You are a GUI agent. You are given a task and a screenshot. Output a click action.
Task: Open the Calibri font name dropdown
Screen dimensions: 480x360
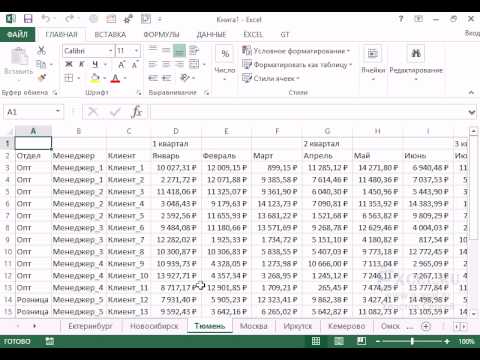click(x=111, y=51)
